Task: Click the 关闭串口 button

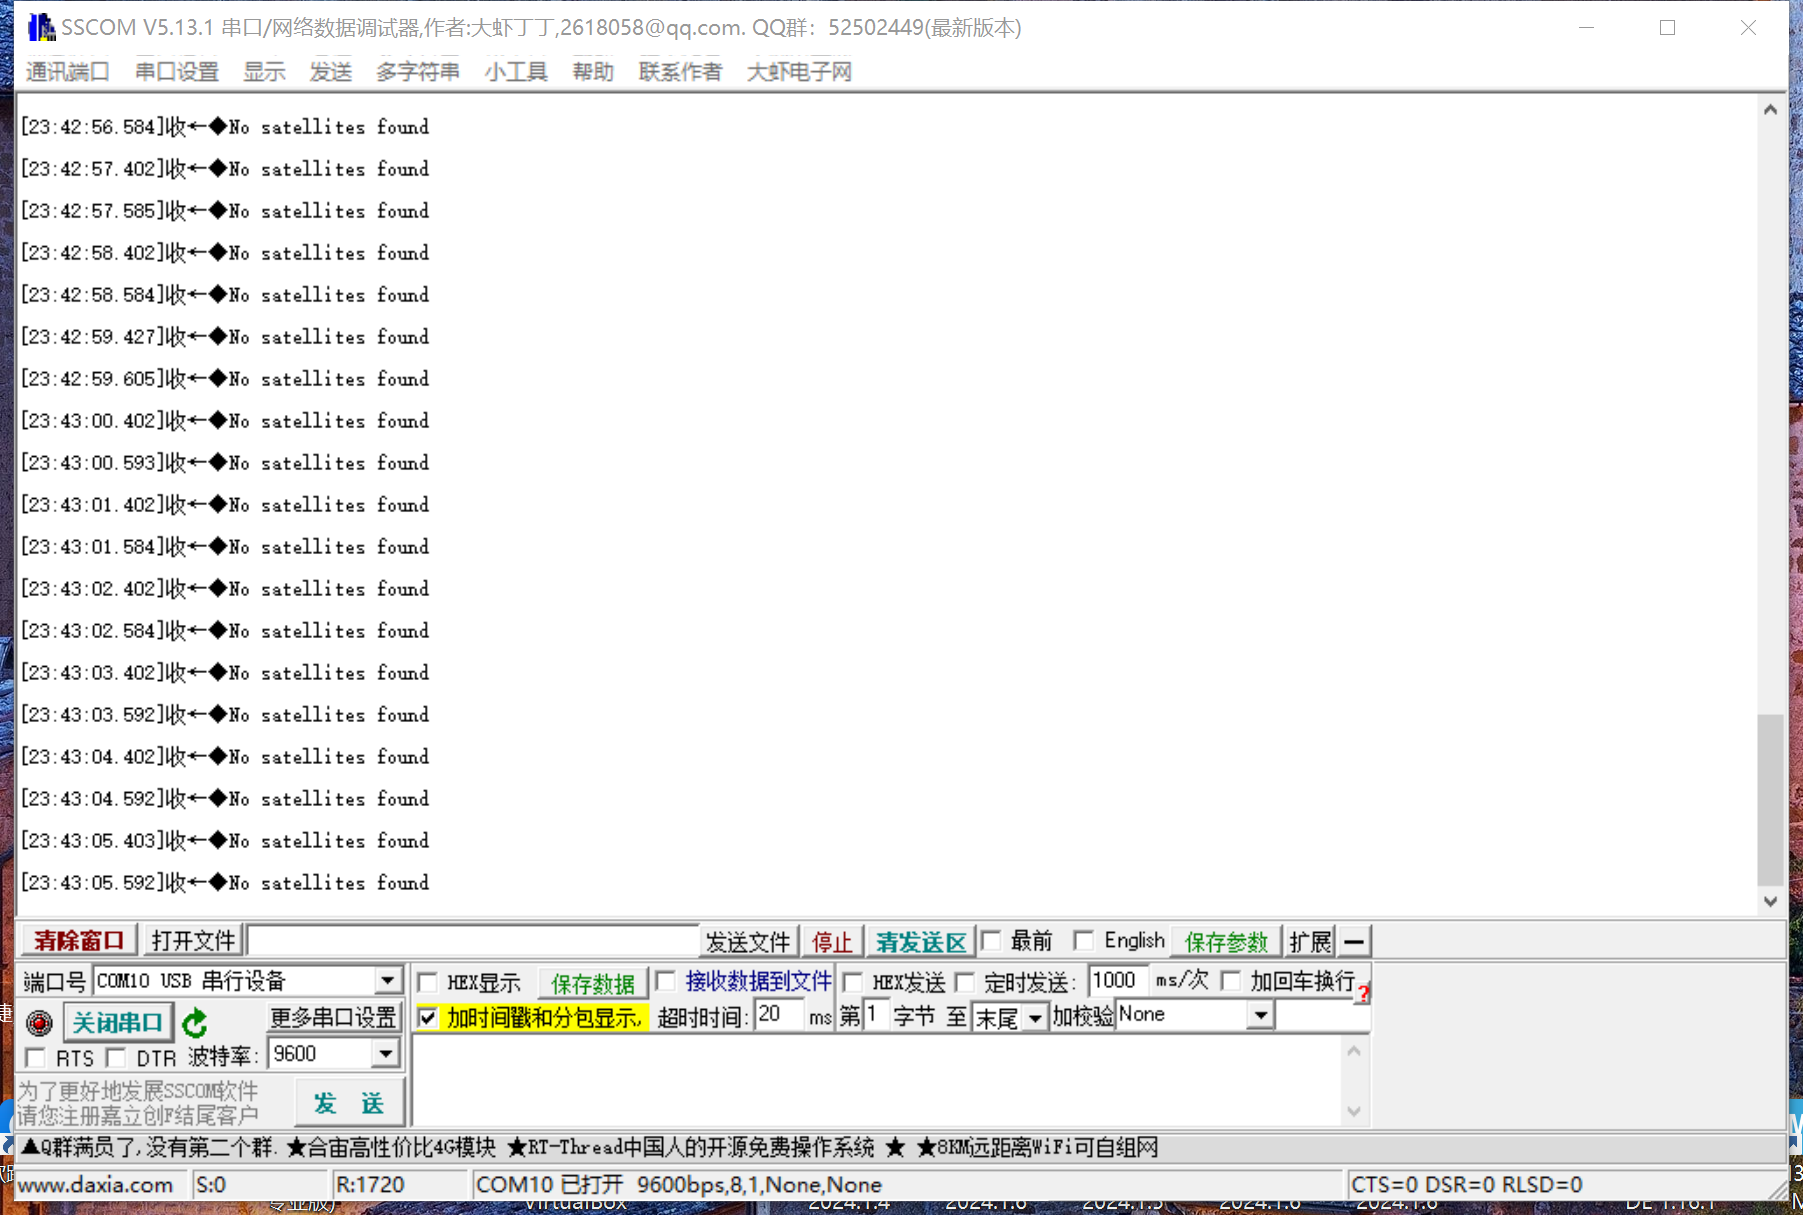Action: [117, 1023]
